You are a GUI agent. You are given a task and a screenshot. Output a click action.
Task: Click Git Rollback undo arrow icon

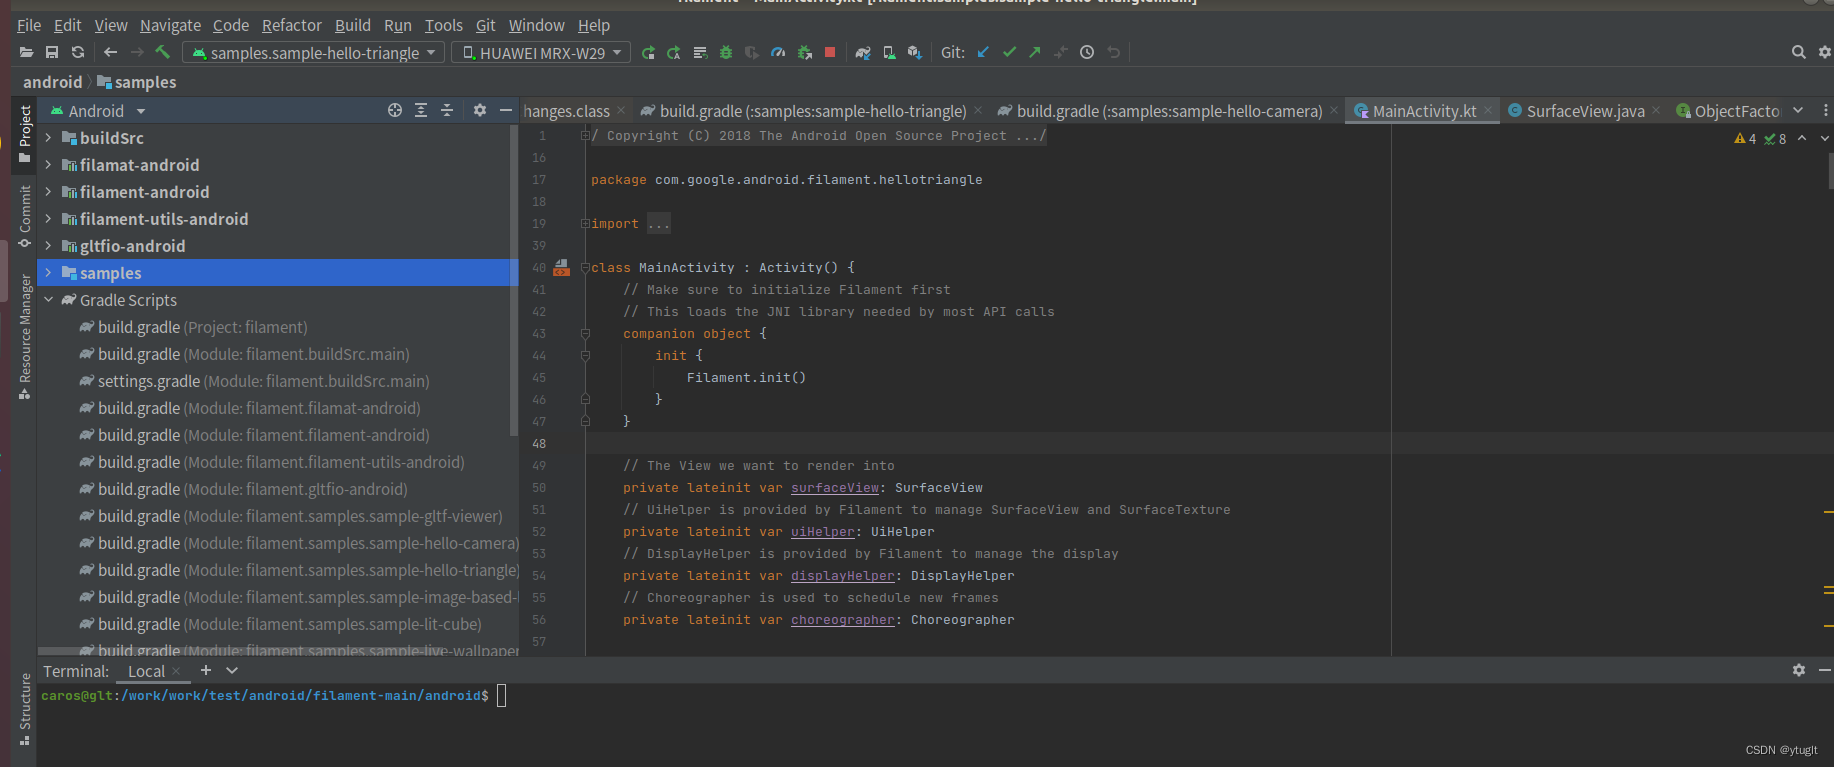(1113, 52)
